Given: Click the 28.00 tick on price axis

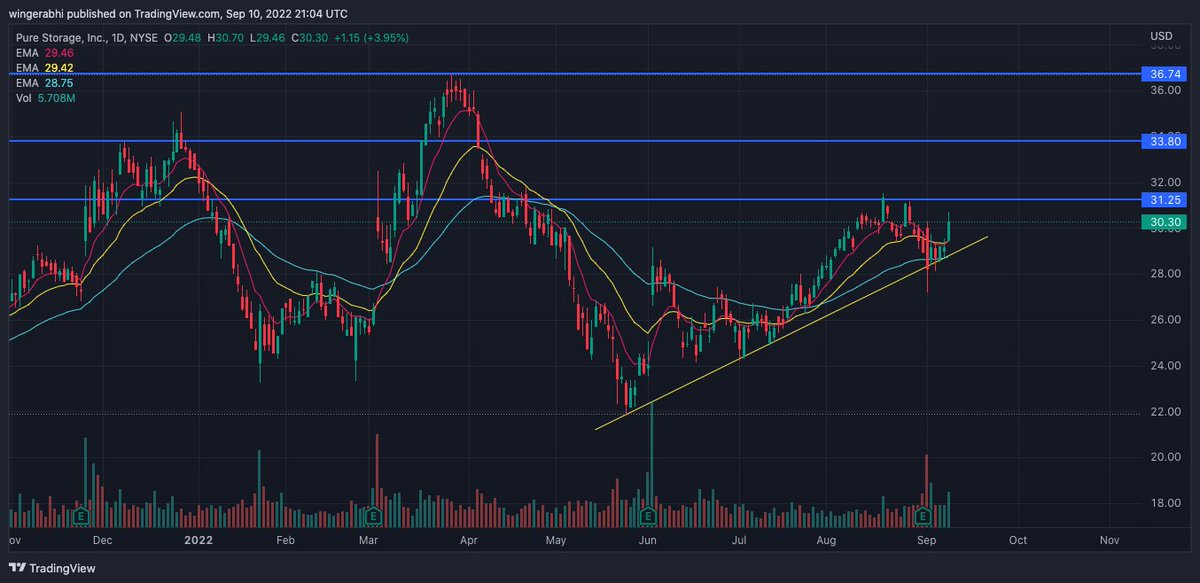Looking at the screenshot, I should pyautogui.click(x=1166, y=274).
